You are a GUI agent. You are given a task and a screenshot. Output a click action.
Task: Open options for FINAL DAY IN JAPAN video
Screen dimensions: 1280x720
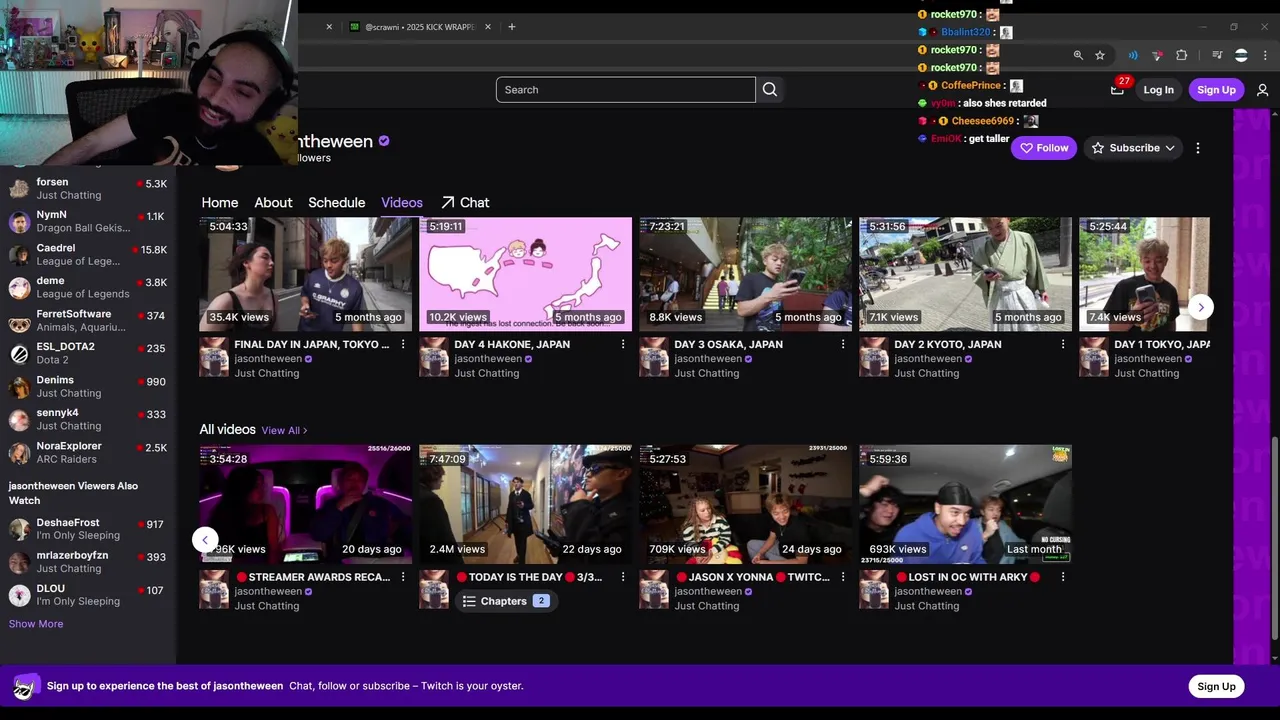[x=403, y=344]
